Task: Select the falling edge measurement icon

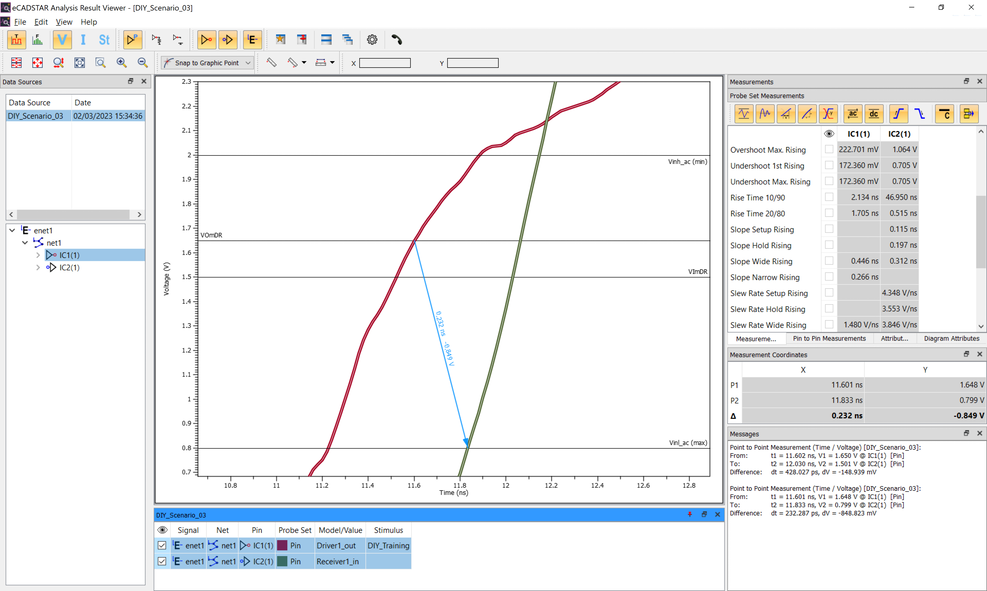Action: click(x=920, y=114)
